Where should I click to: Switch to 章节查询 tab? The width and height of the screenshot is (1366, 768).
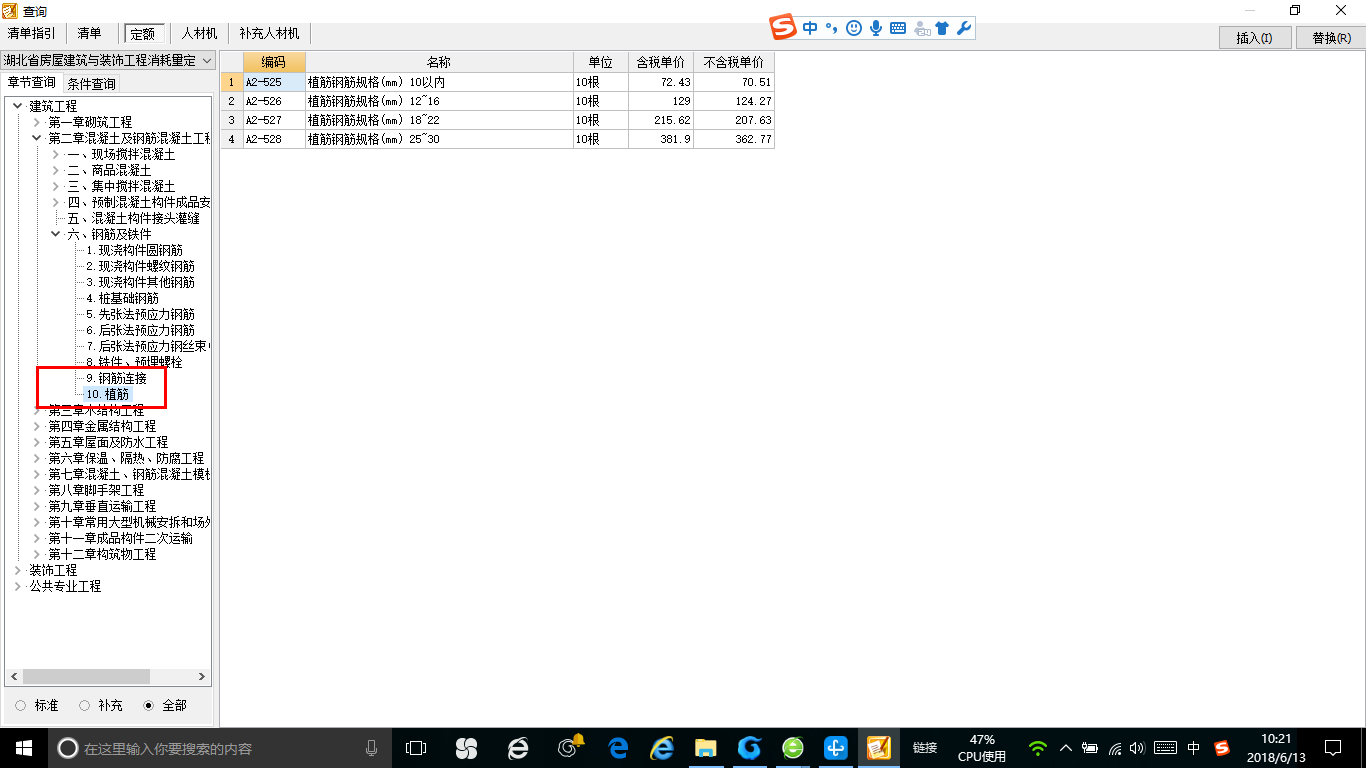32,83
